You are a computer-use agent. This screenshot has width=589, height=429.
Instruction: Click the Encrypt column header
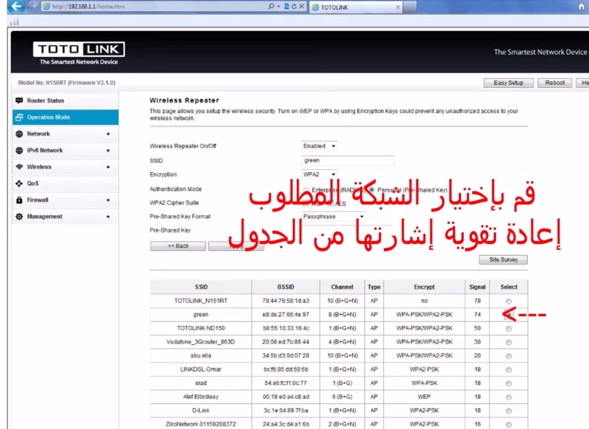pos(424,287)
